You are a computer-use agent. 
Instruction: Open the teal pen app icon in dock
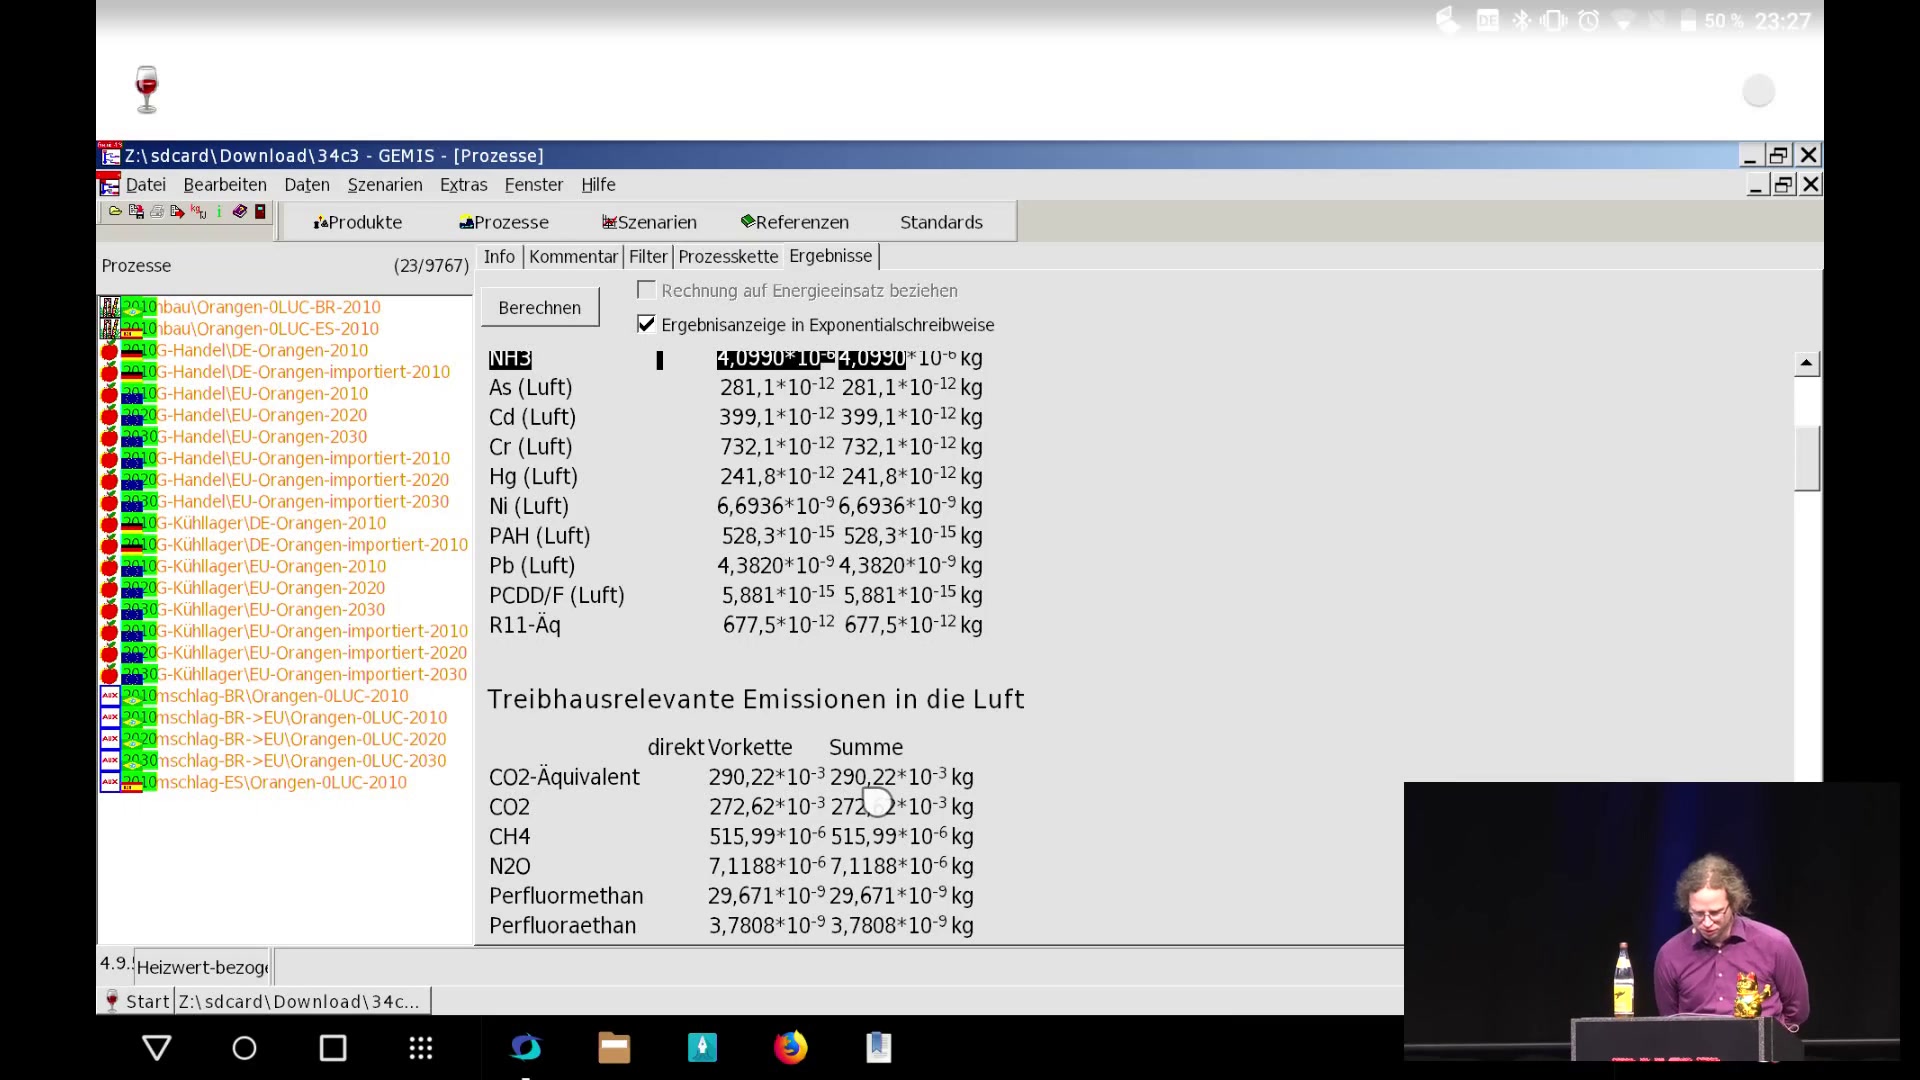[x=702, y=1047]
